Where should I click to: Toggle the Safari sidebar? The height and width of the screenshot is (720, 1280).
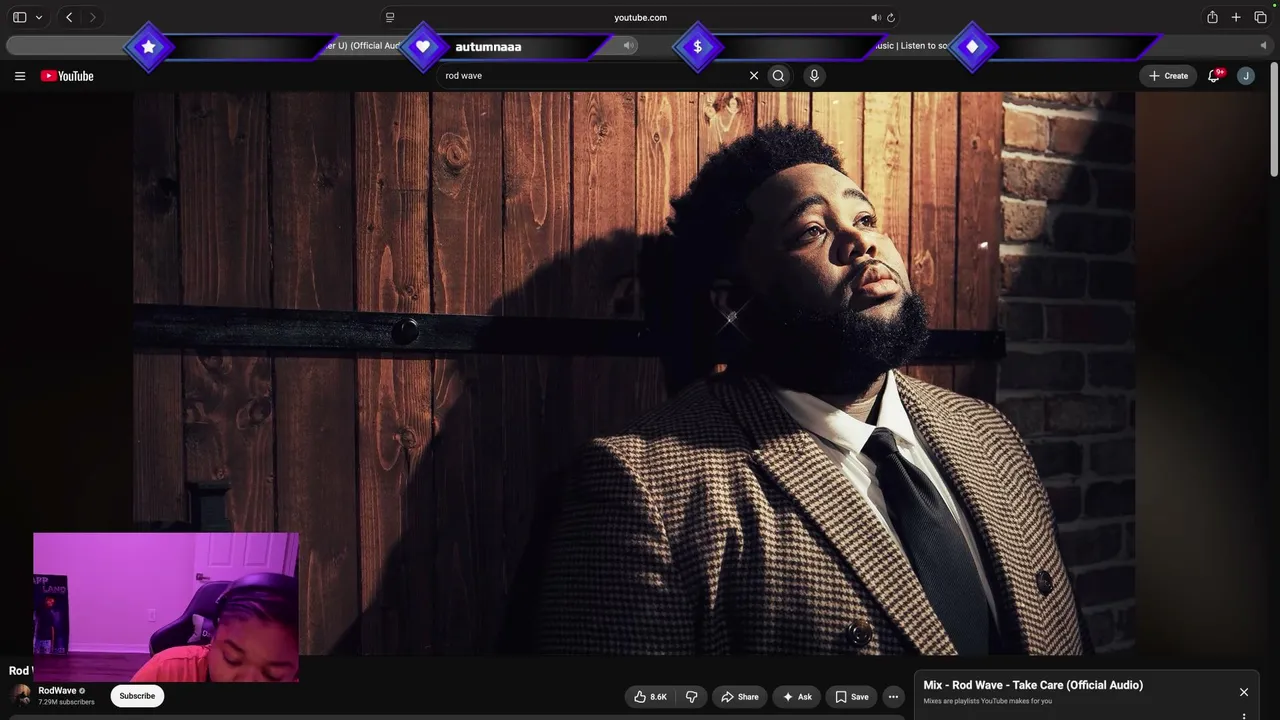tap(19, 17)
